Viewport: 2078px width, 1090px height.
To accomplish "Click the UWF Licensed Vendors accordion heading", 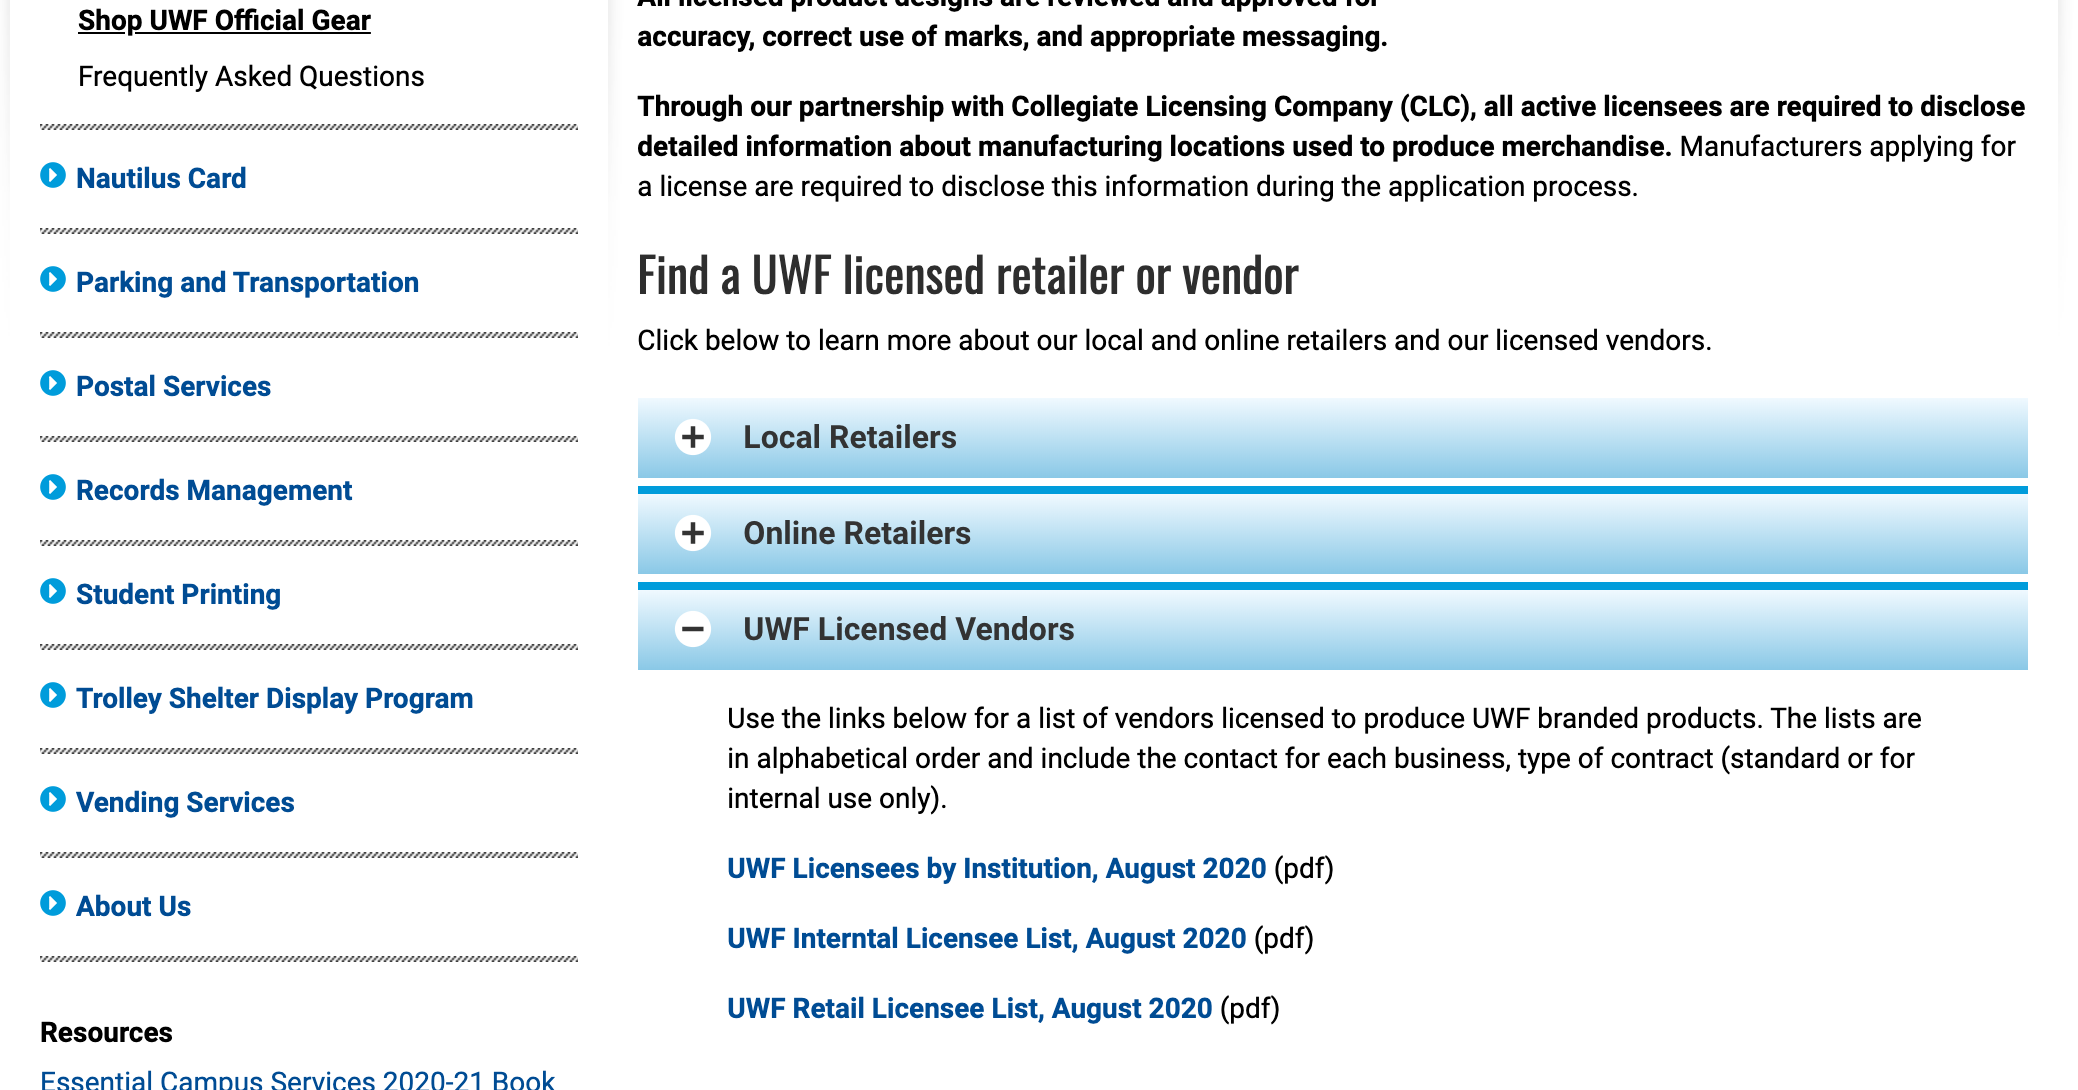I will (1332, 630).
